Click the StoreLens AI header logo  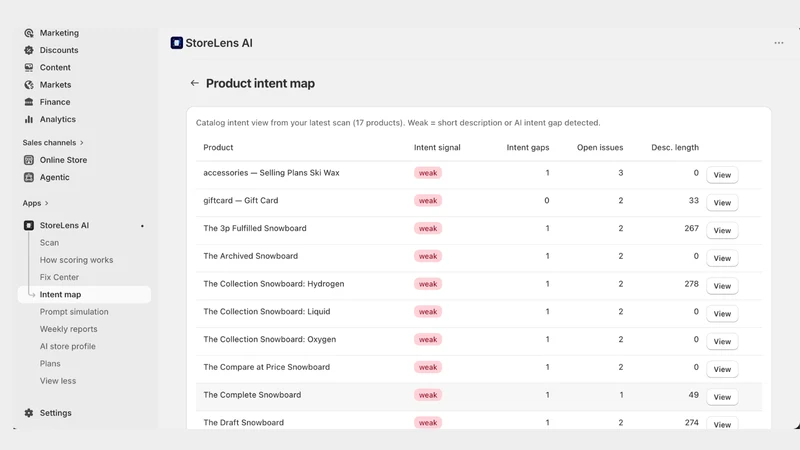coord(177,43)
